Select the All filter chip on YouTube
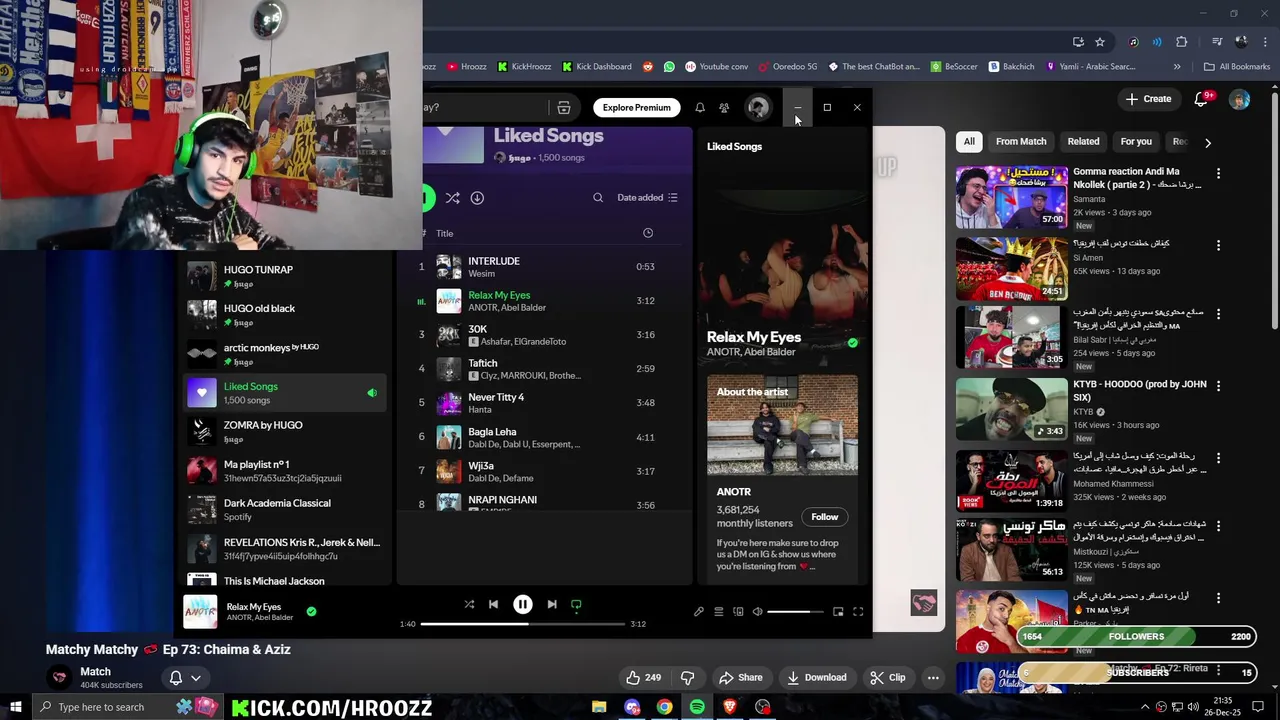 (x=968, y=142)
